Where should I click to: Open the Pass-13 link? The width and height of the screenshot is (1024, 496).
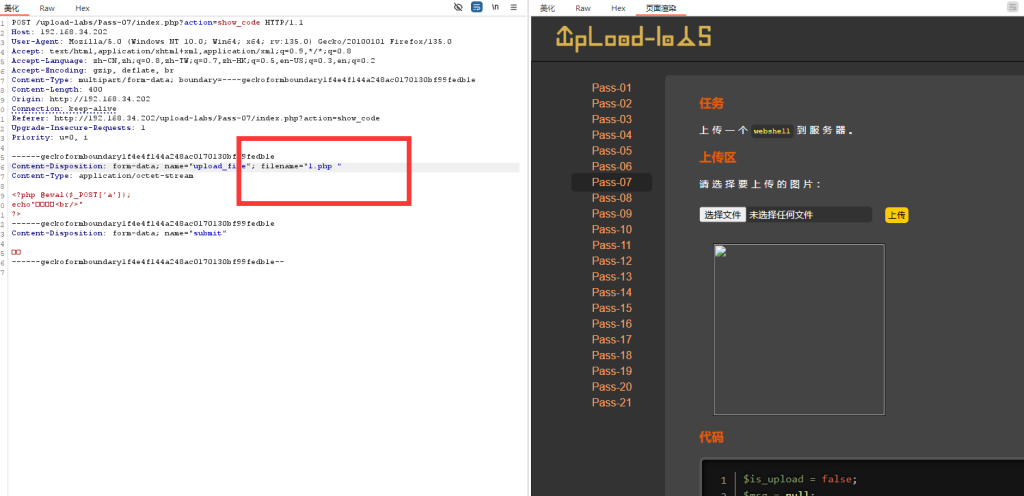click(611, 277)
